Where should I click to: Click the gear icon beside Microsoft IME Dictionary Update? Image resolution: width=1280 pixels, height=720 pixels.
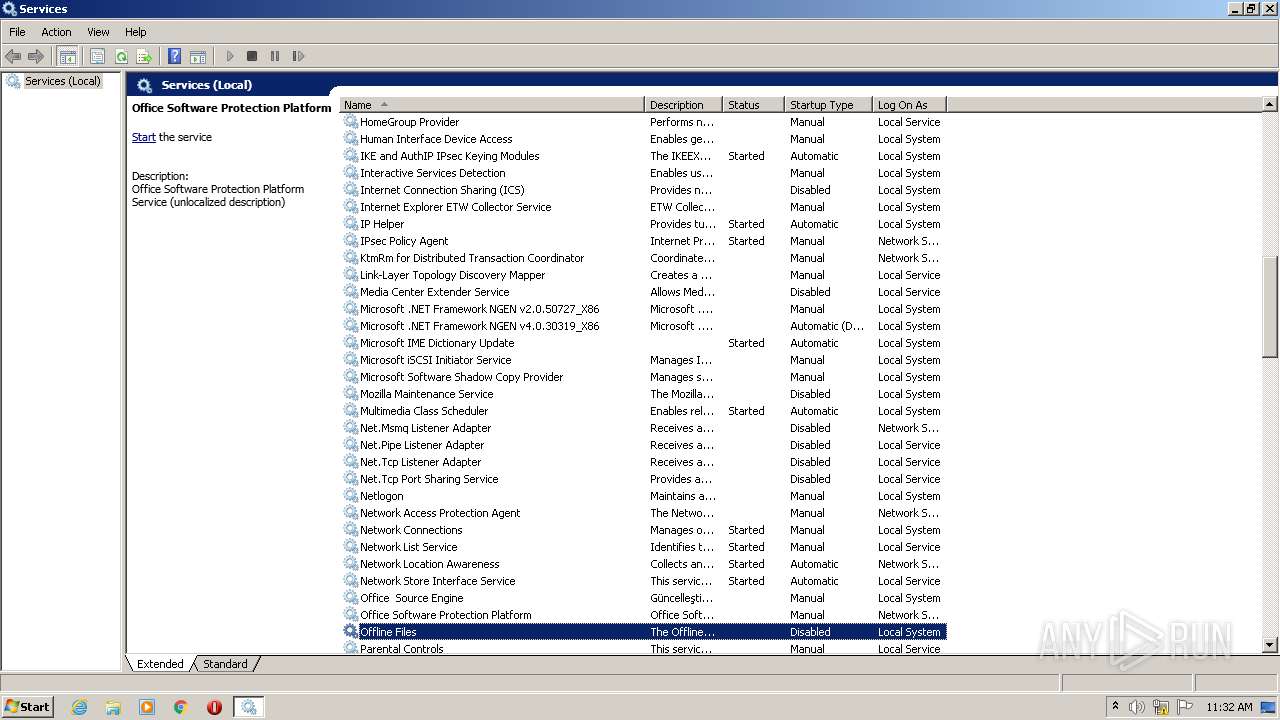click(351, 343)
